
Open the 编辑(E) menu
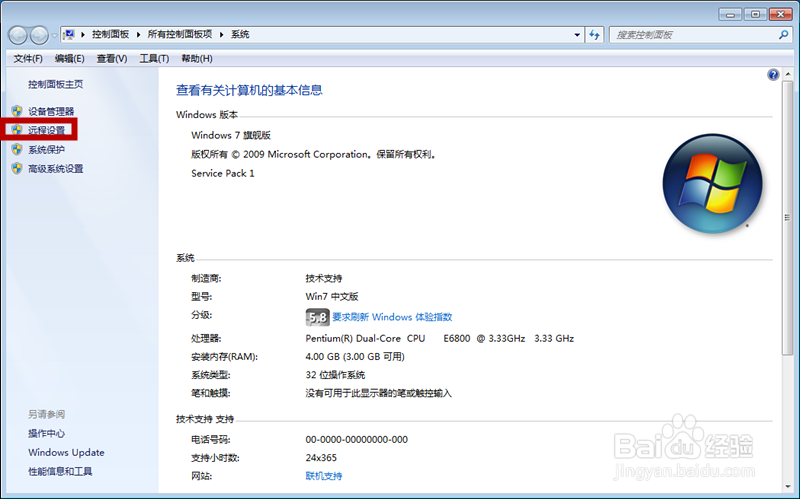69,59
